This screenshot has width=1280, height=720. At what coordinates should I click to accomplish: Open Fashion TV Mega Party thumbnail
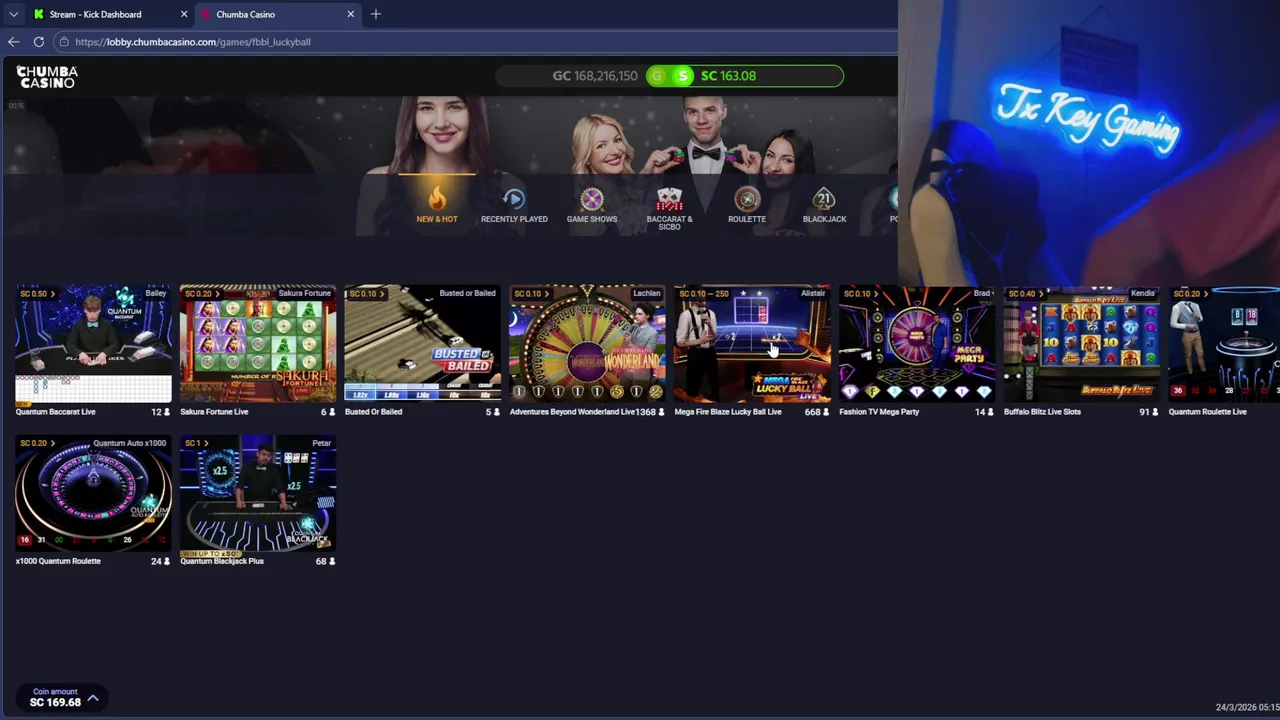click(917, 345)
